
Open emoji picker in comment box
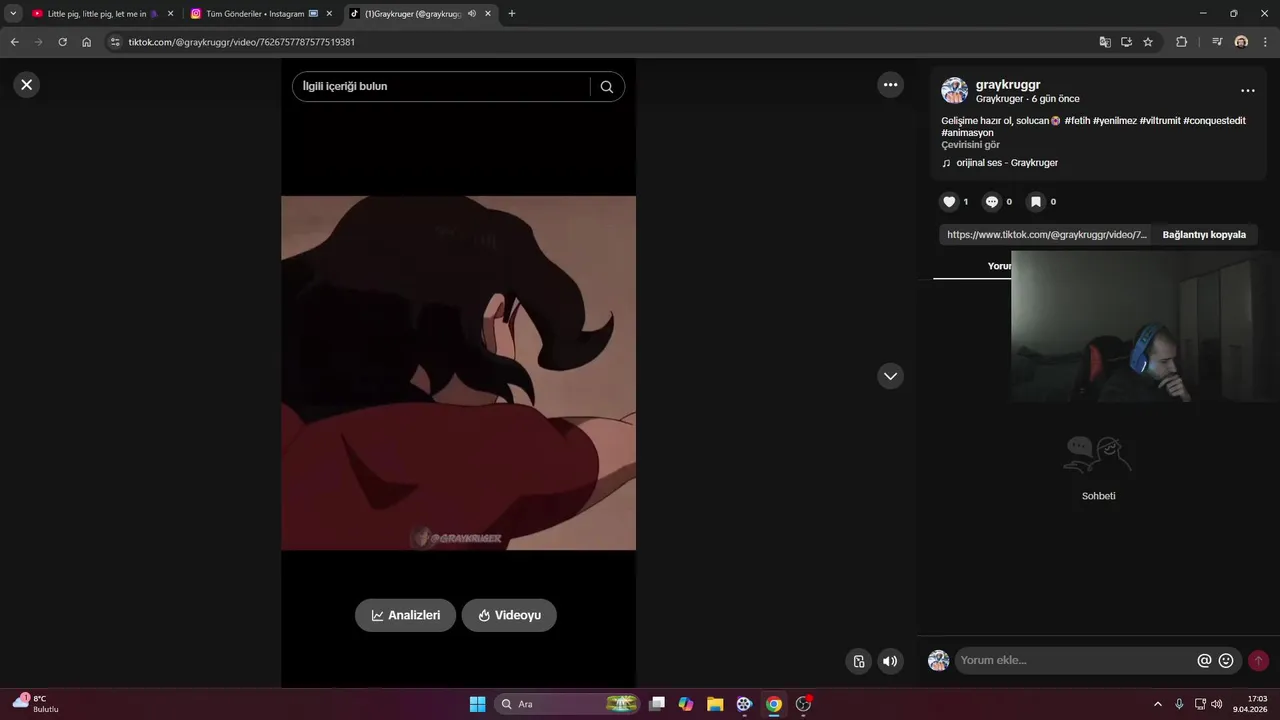click(1226, 660)
